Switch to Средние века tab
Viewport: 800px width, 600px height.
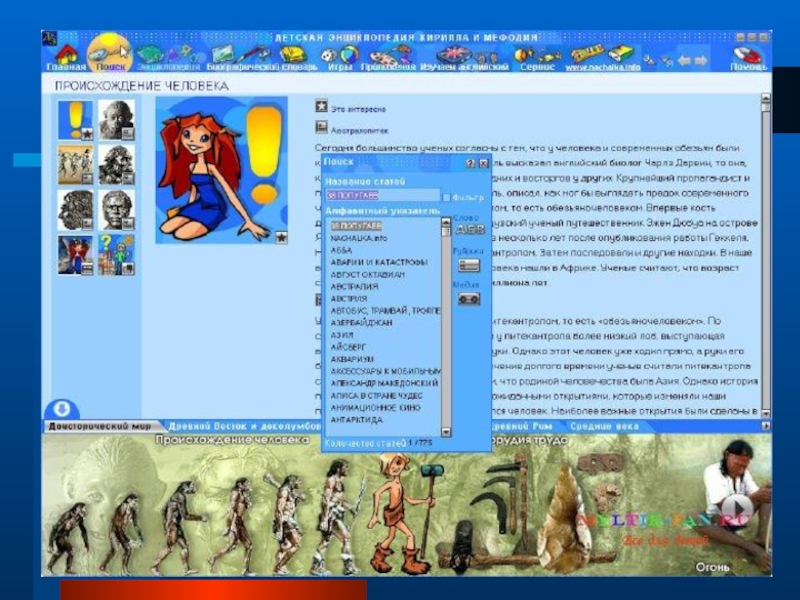(x=605, y=426)
